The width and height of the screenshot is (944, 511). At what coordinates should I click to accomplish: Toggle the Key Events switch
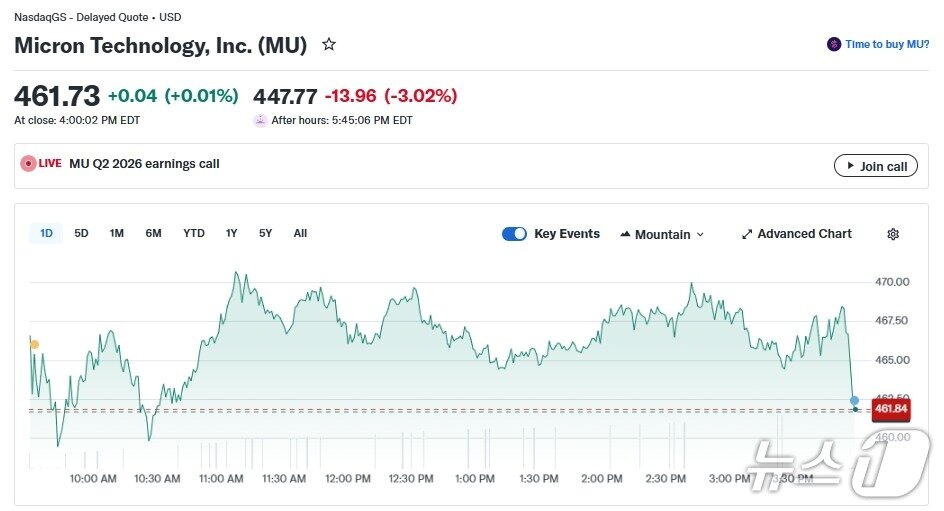514,234
